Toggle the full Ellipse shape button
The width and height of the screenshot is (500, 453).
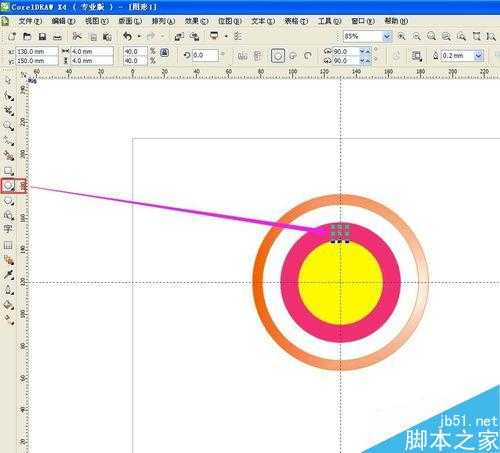tap(278, 56)
